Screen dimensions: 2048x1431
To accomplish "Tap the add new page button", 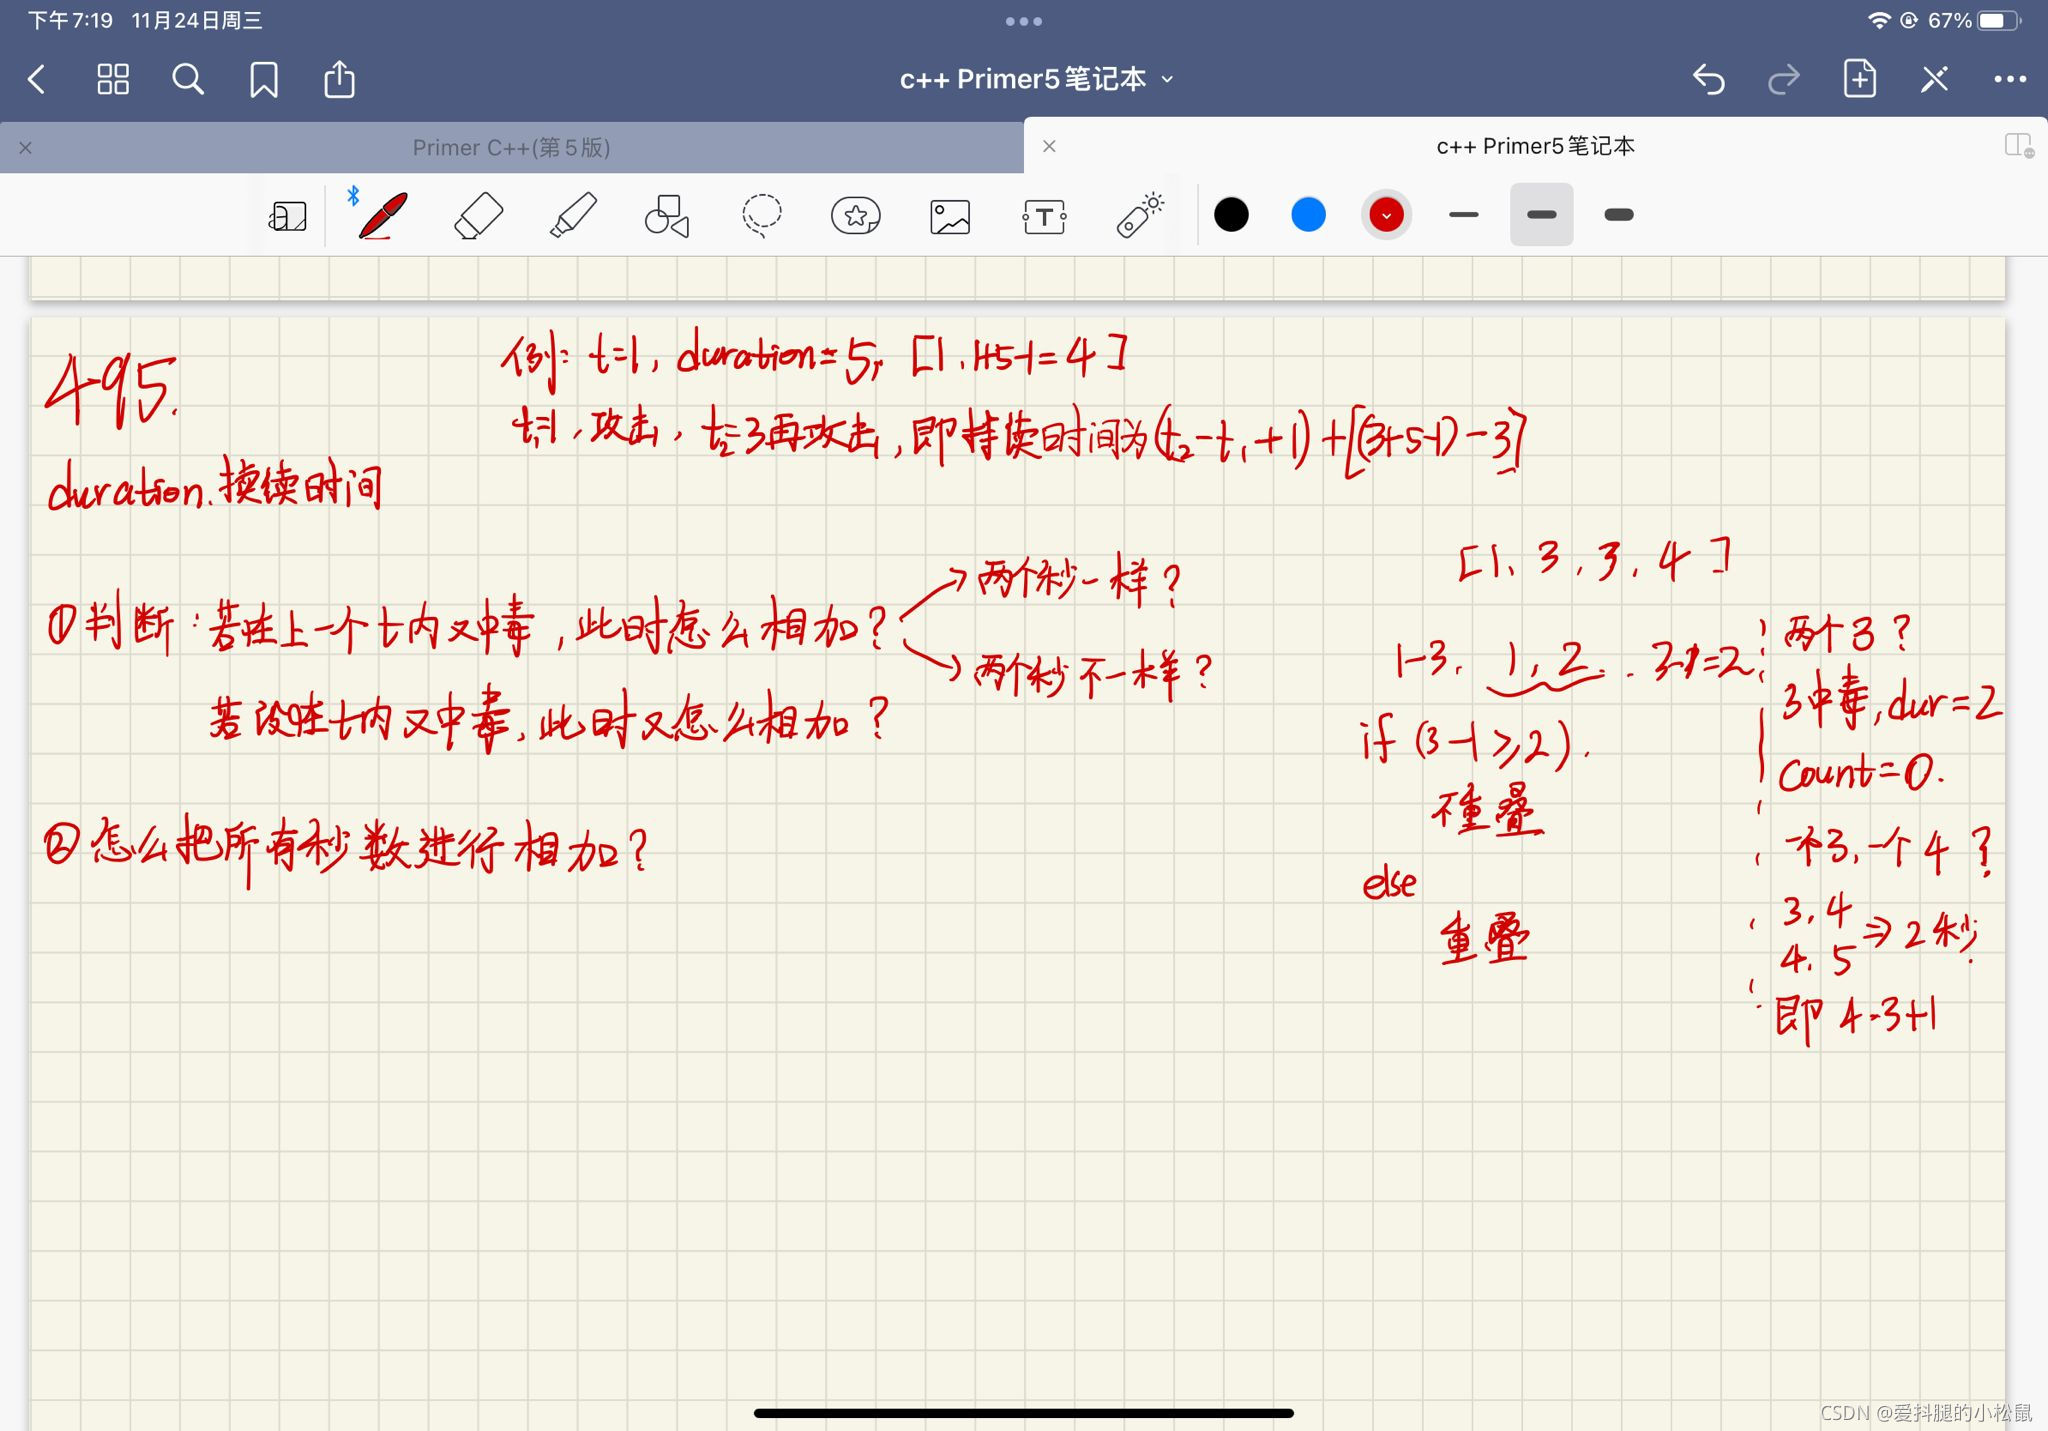I will [x=1859, y=78].
